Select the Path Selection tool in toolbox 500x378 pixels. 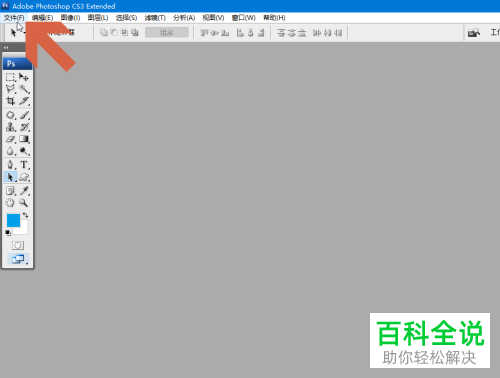pos(10,177)
